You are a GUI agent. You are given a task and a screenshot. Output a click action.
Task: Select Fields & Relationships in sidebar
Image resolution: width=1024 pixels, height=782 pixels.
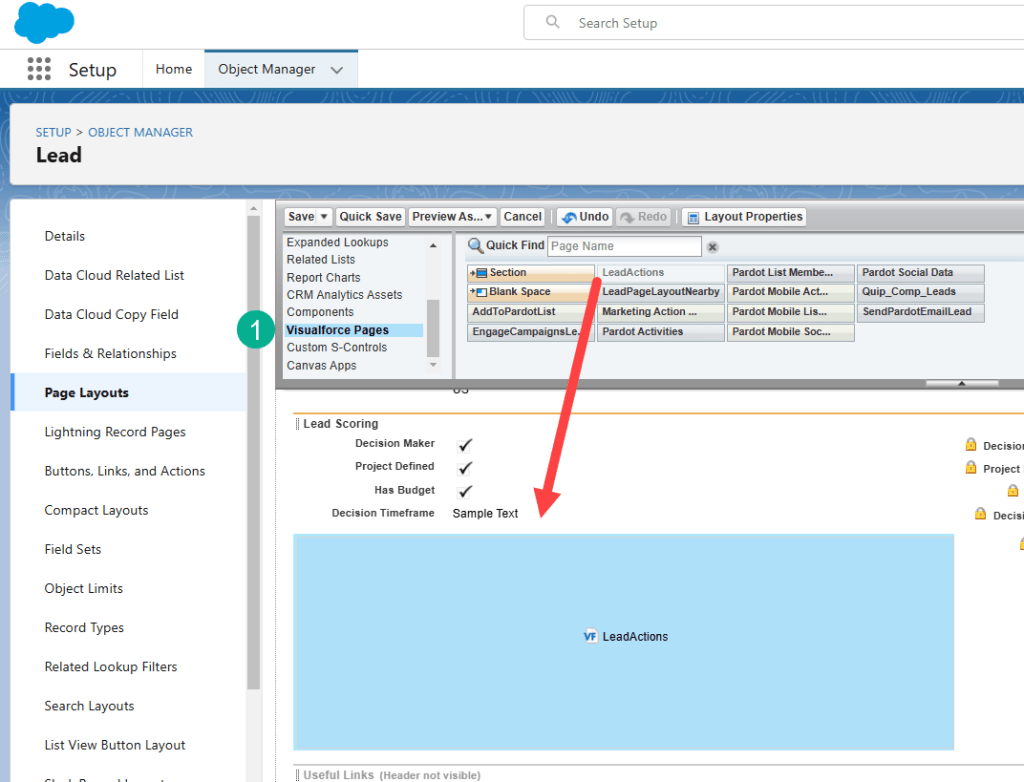[x=110, y=353]
